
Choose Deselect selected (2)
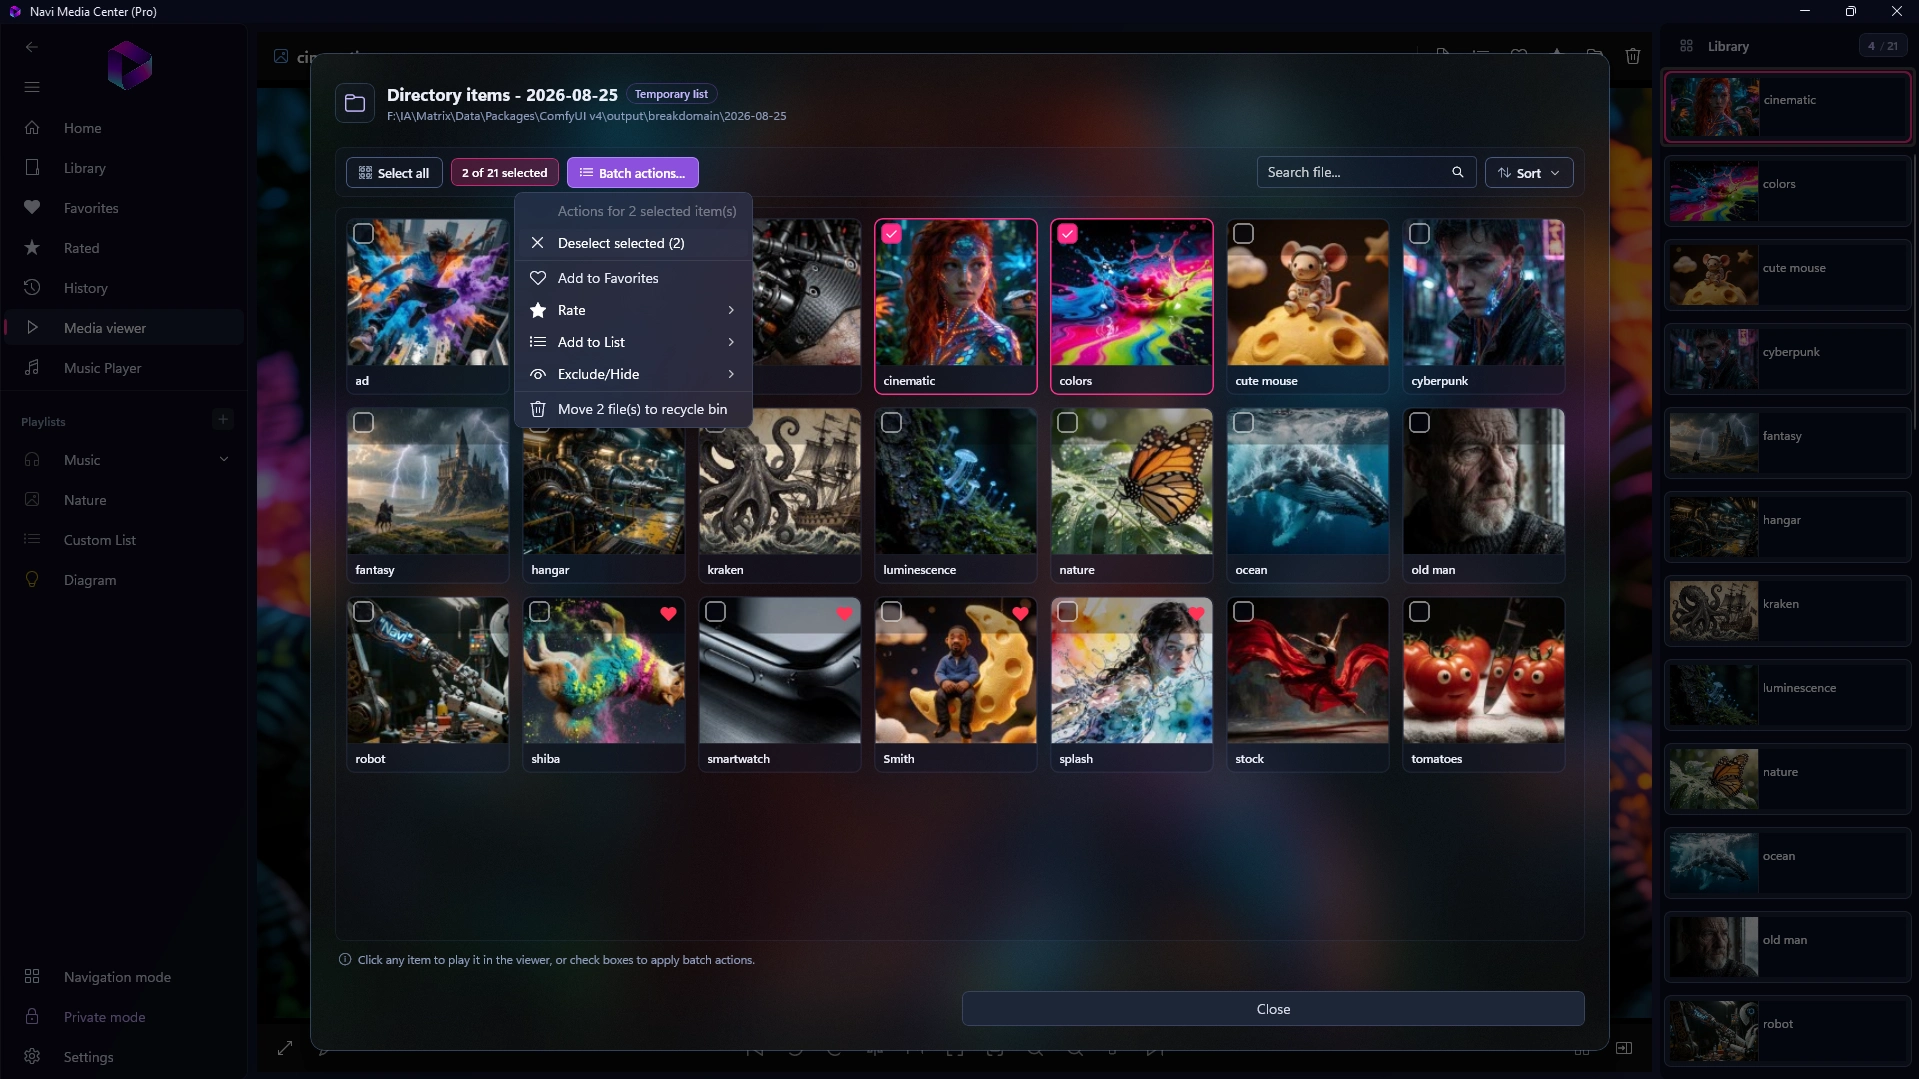[x=634, y=243]
